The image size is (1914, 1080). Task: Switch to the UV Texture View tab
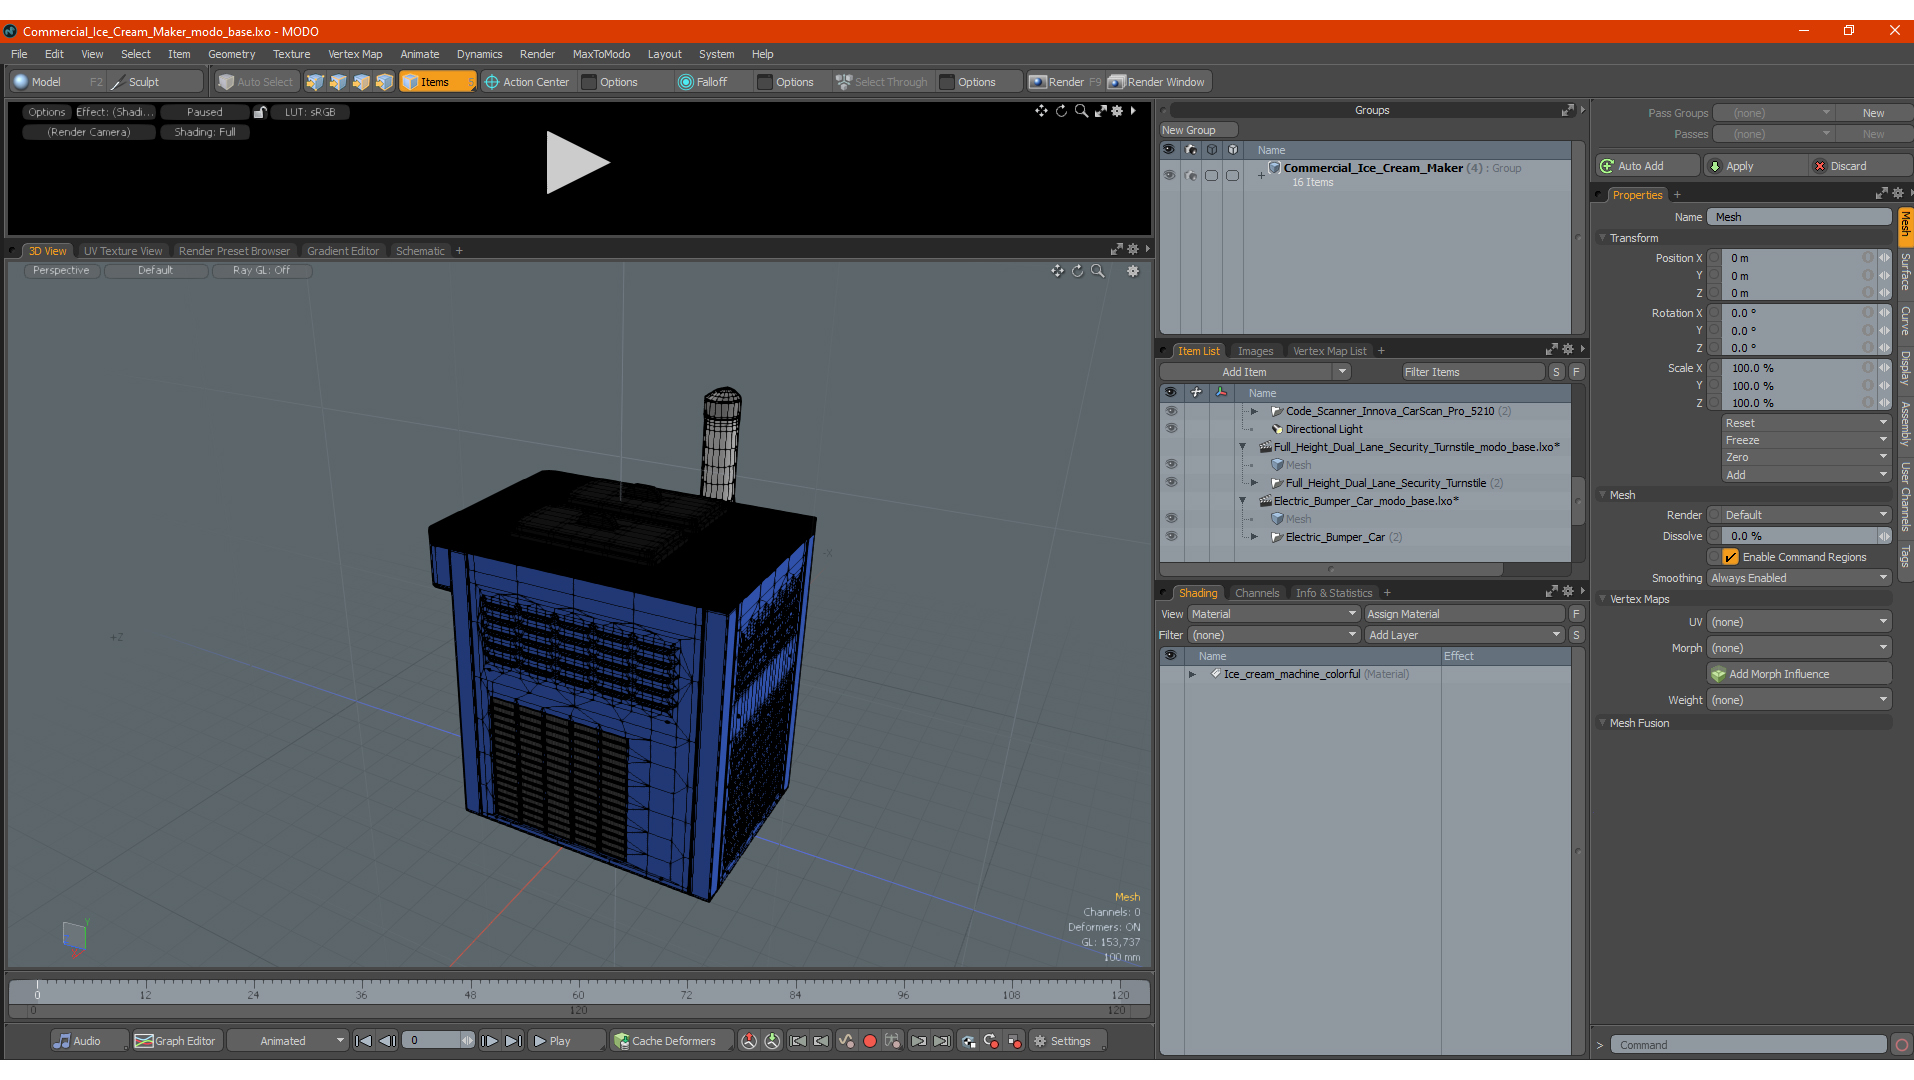123,251
